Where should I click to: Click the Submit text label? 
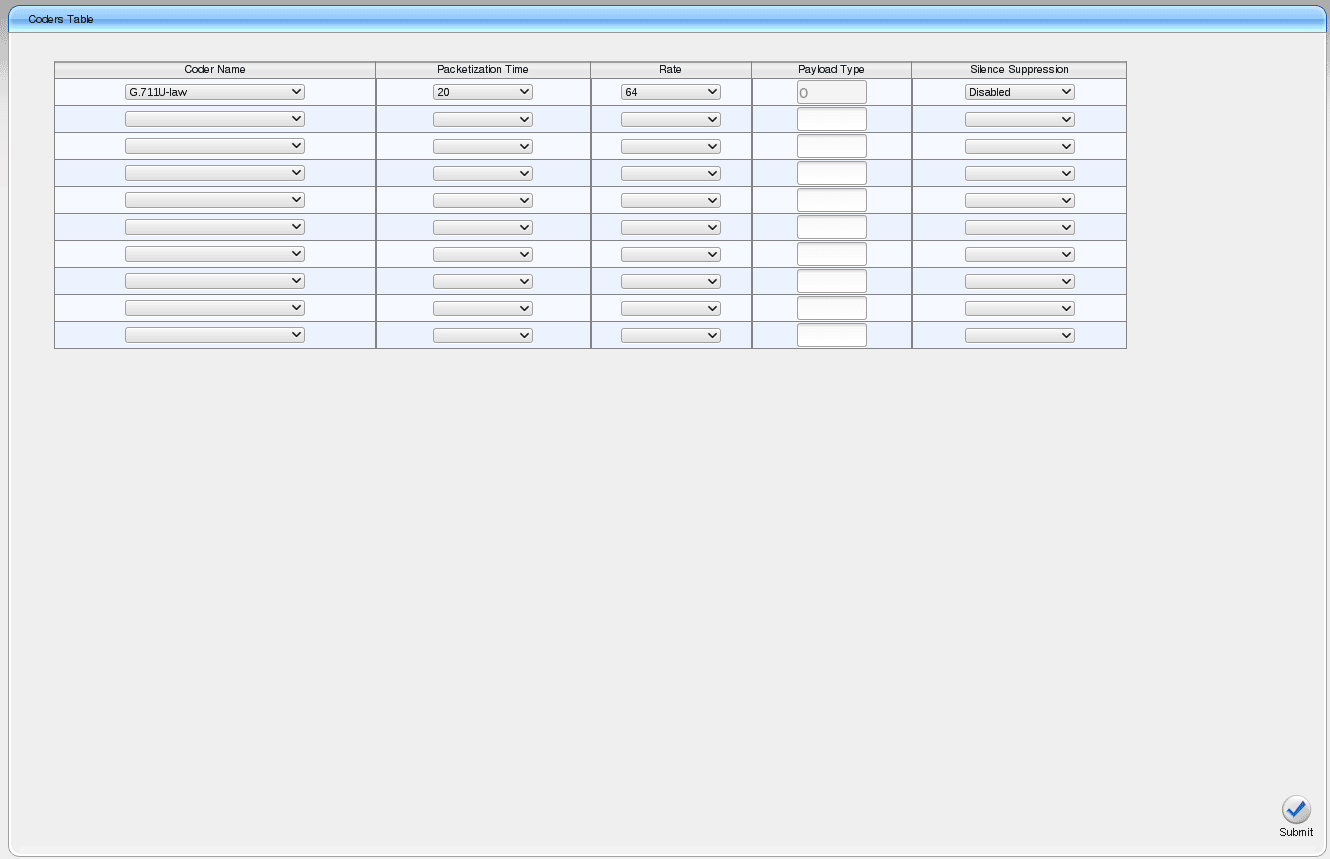coord(1296,832)
